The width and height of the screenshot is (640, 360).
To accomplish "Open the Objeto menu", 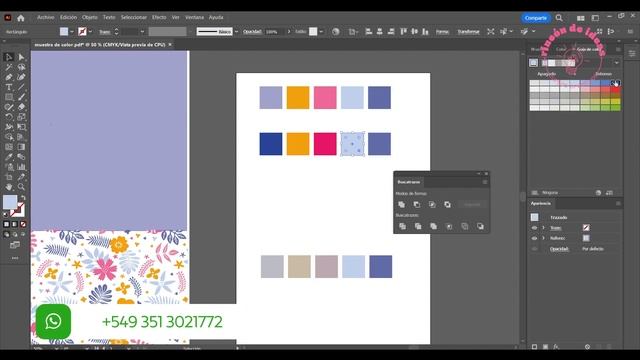I will click(x=90, y=18).
